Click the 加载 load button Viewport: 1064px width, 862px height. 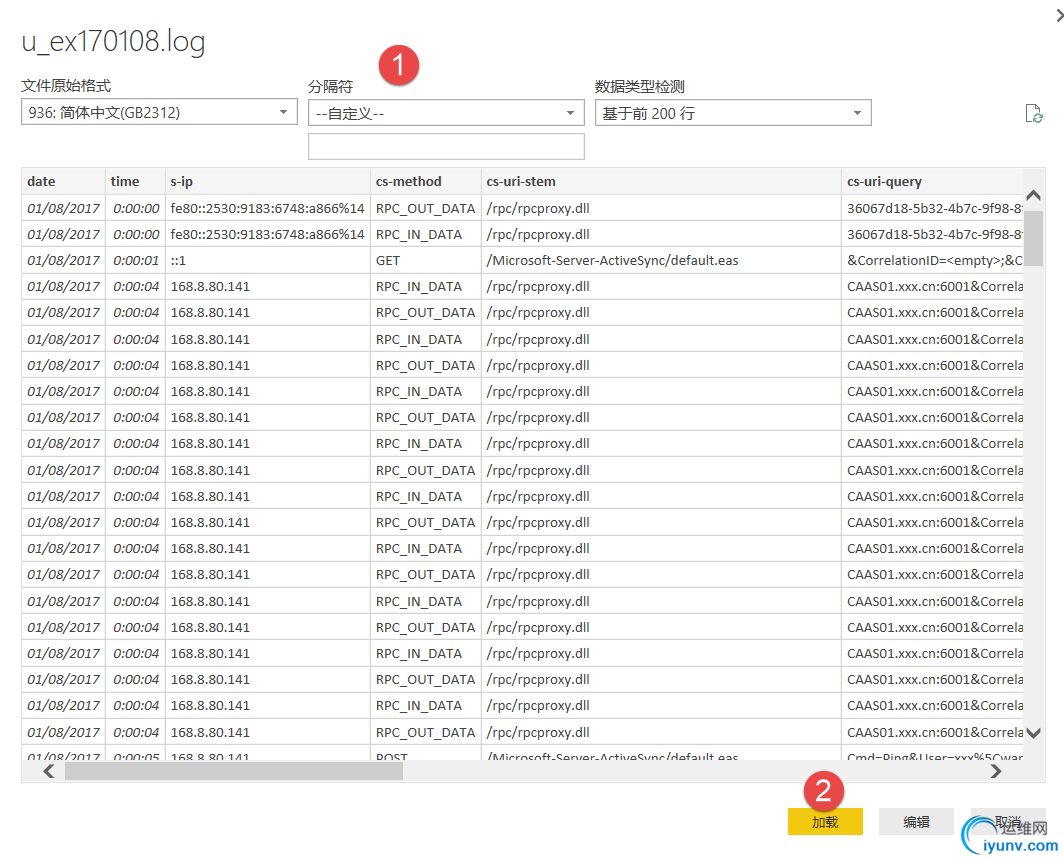click(825, 821)
